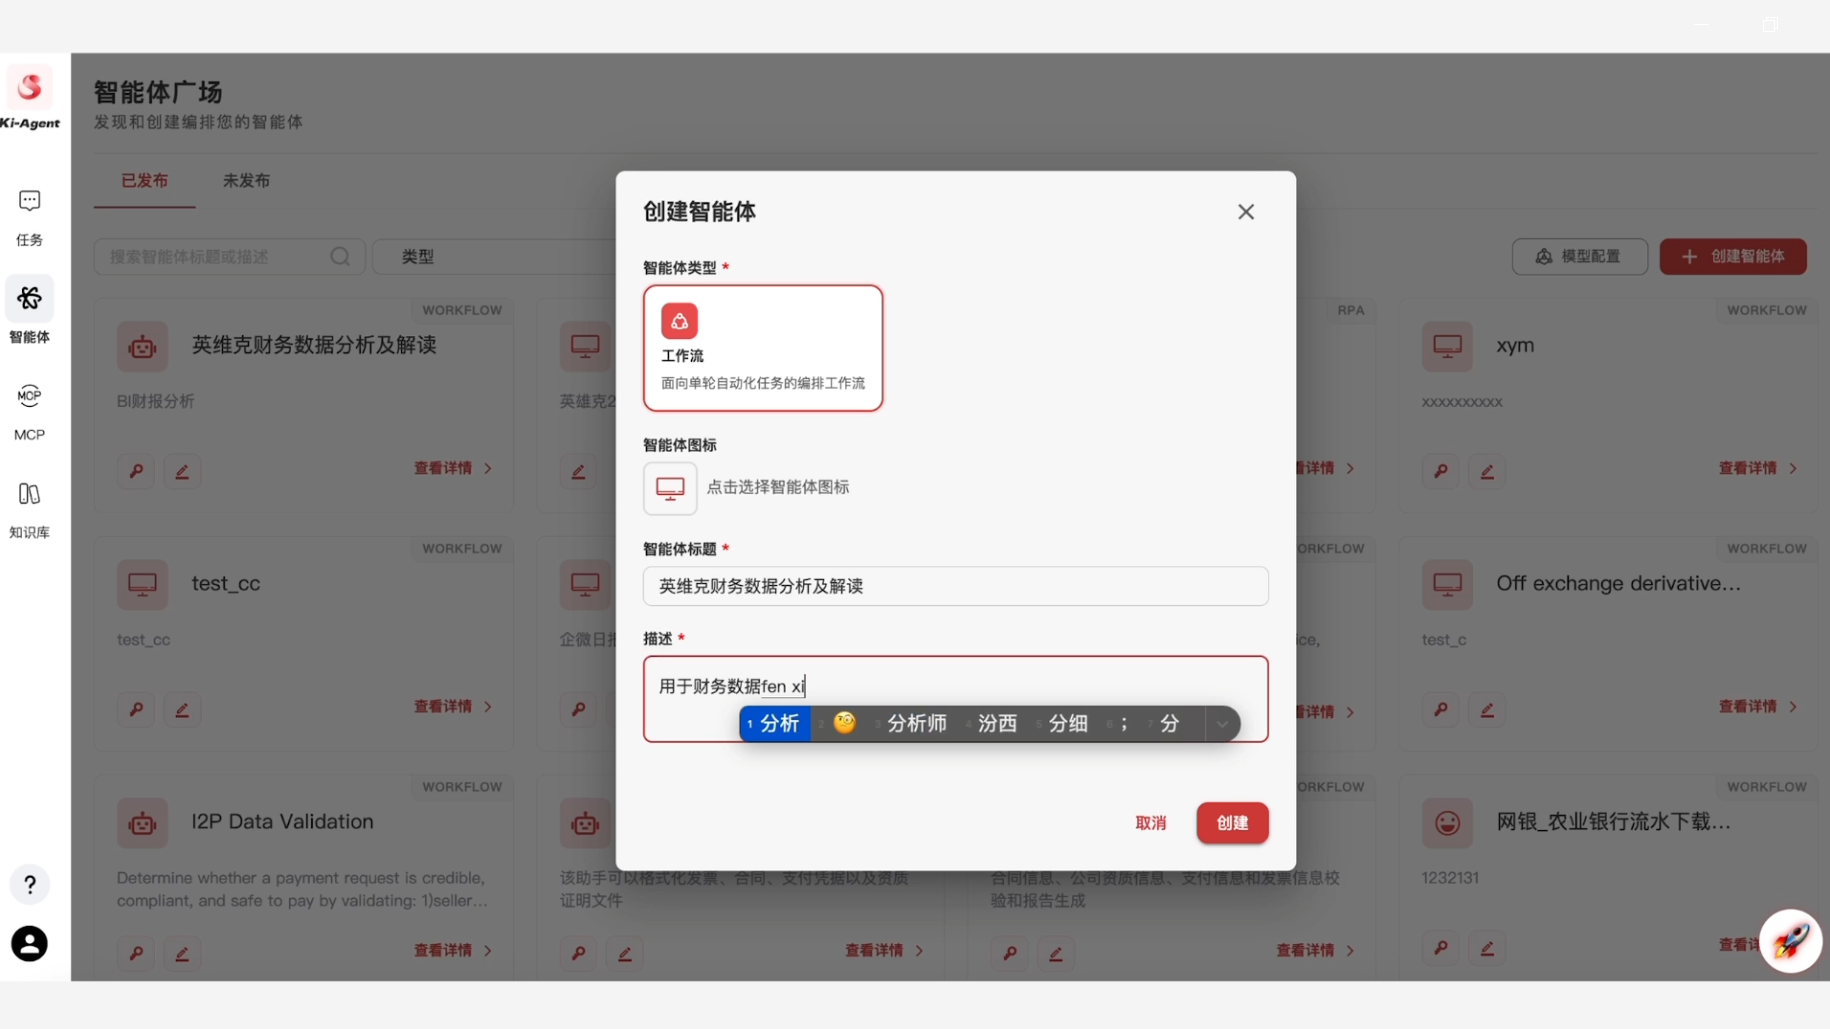Screen dimensions: 1830x1029
Task: Click the search magnifier icon
Action: [340, 257]
